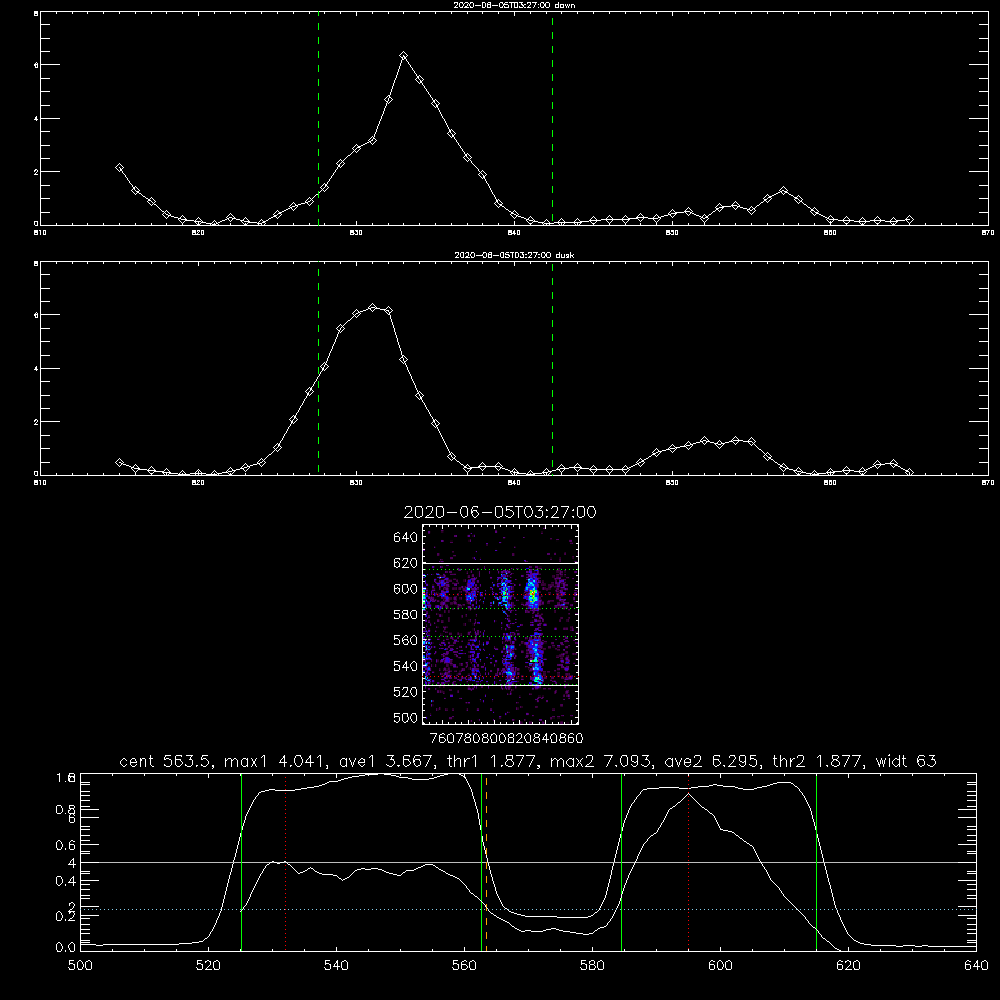Viewport: 1000px width, 1000px height.
Task: Click the upper white boundary line in spectral image
Action: tap(501, 563)
